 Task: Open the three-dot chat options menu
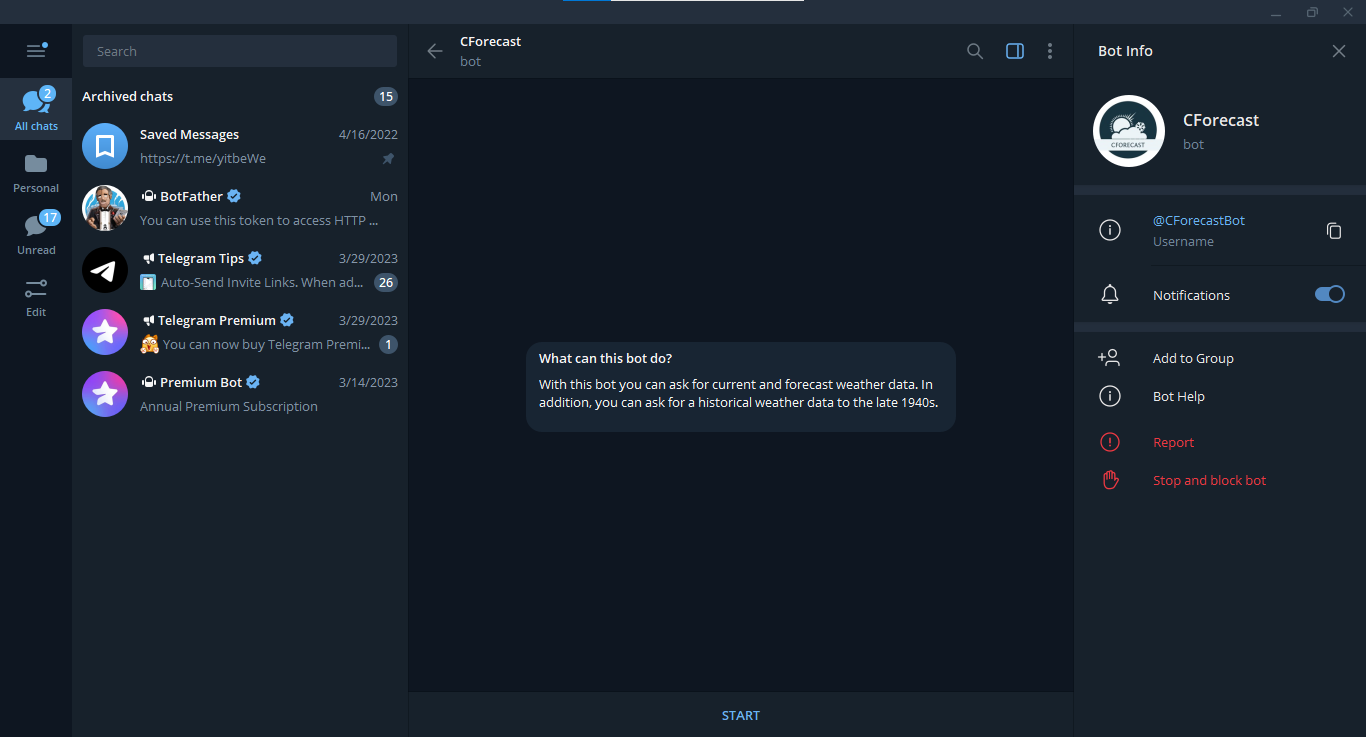click(x=1050, y=50)
